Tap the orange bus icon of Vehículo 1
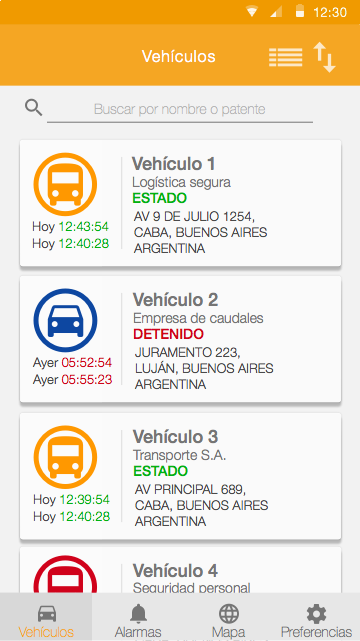The image size is (360, 641). coord(65,184)
